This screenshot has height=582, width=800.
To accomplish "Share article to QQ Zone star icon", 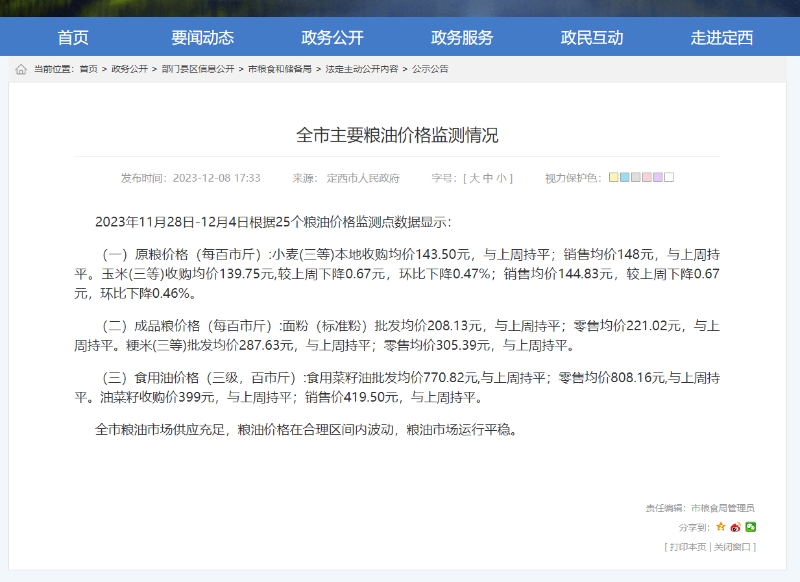I will point(720,527).
